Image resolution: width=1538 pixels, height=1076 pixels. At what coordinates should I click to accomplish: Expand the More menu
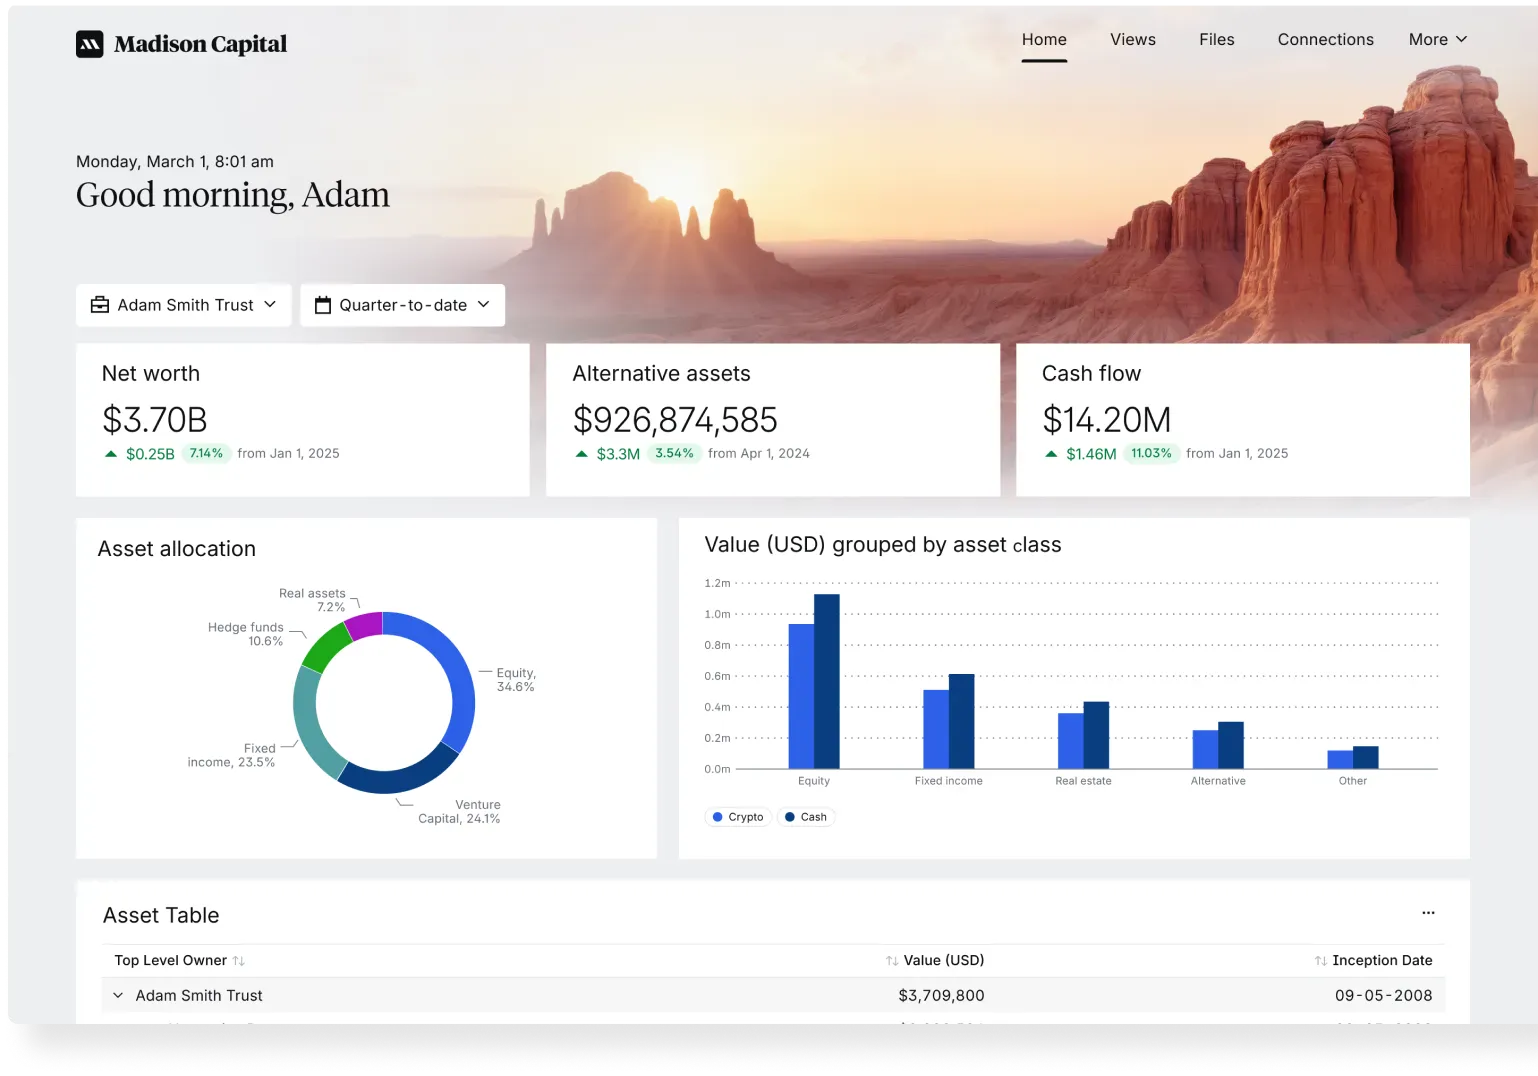coord(1438,39)
